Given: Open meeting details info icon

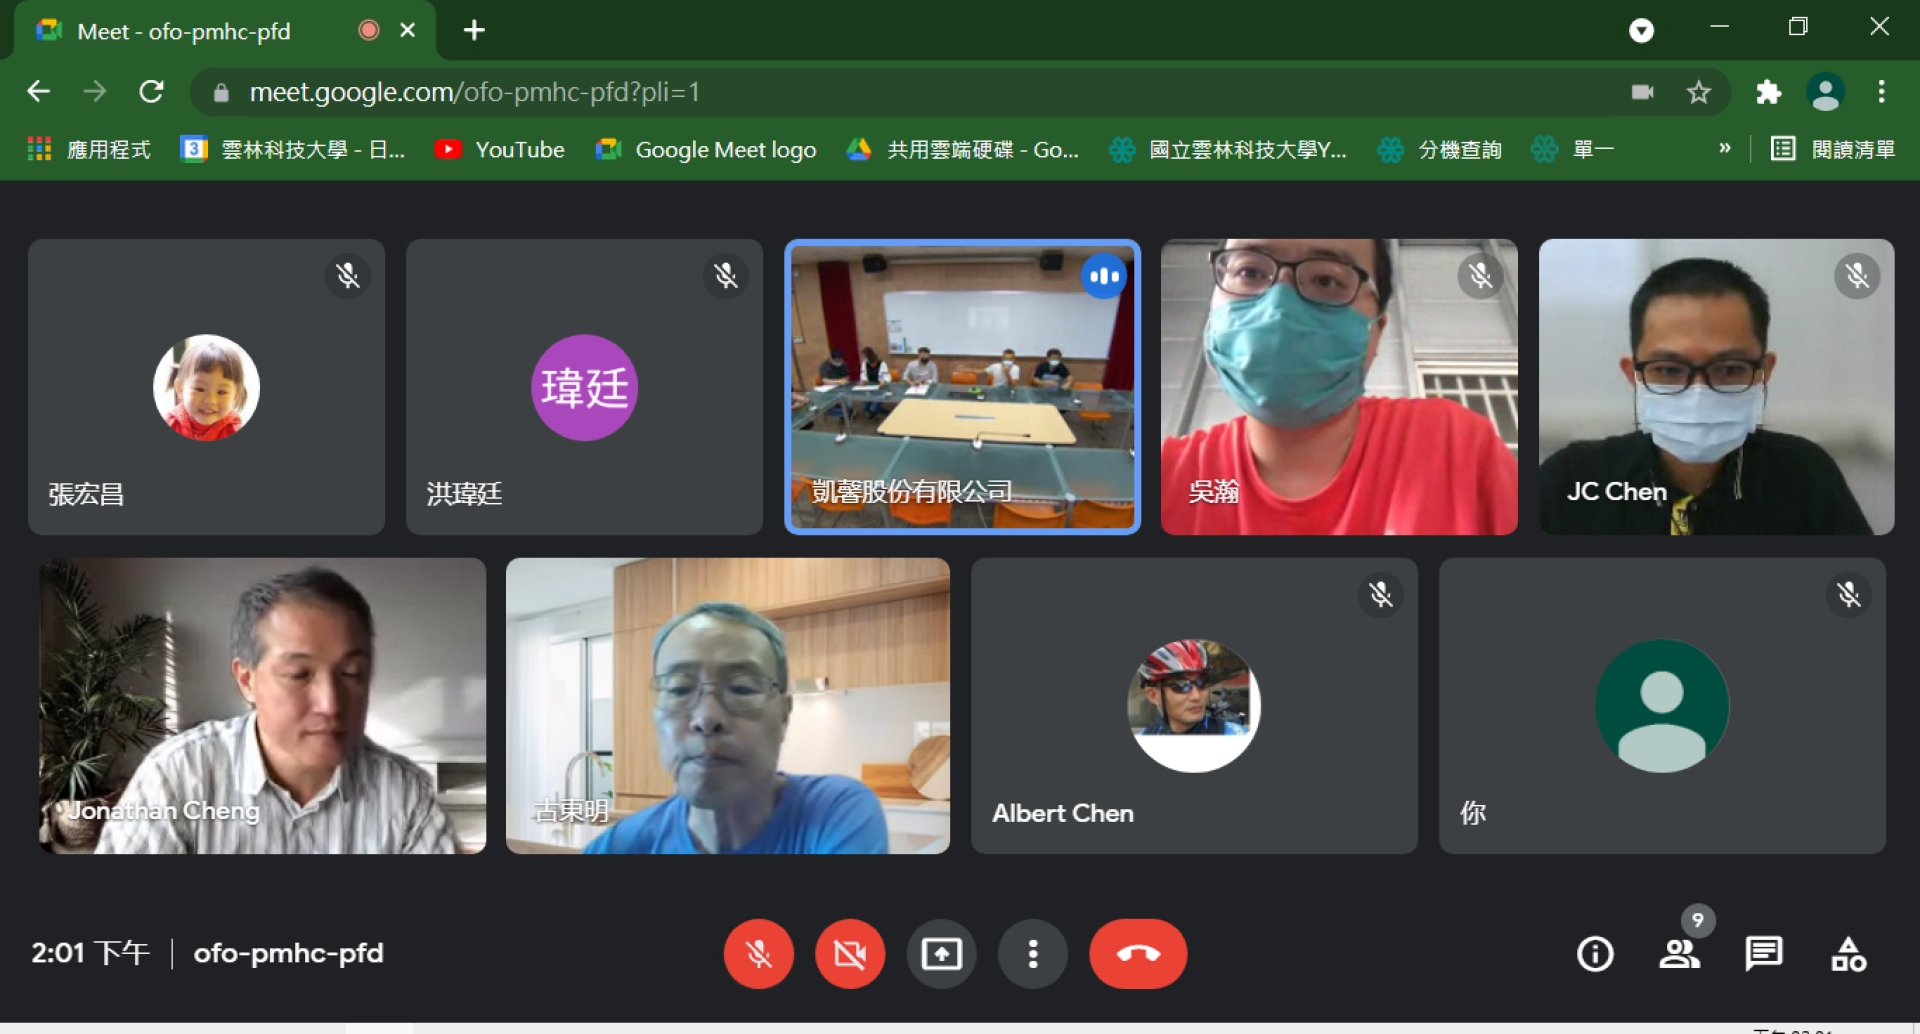Looking at the screenshot, I should coord(1594,954).
